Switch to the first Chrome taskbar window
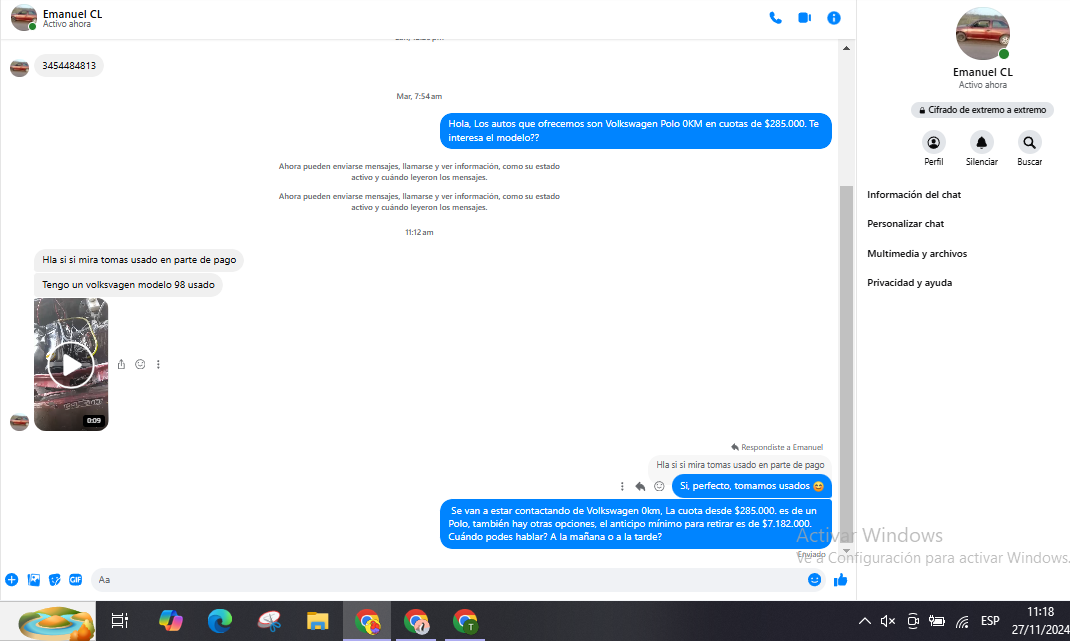 pyautogui.click(x=367, y=621)
